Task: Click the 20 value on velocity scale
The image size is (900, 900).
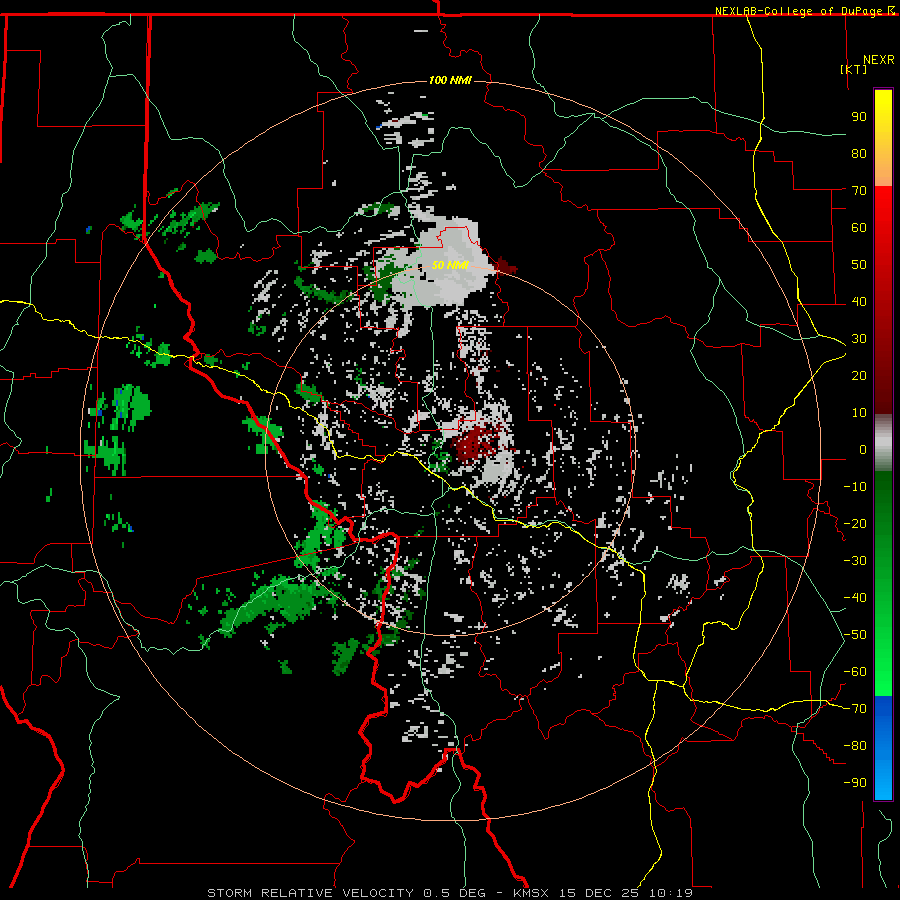Action: (x=859, y=375)
